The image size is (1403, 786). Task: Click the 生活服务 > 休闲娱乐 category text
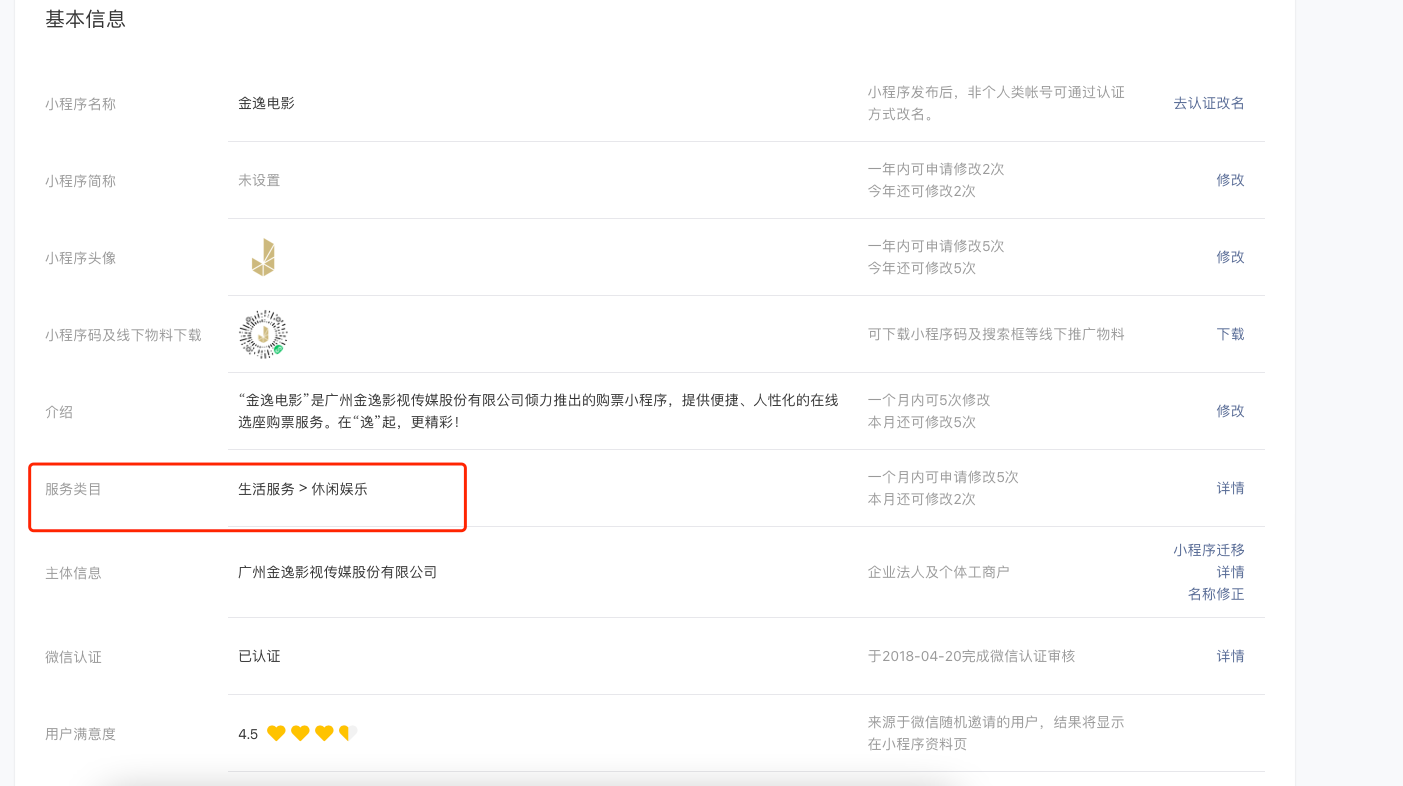(303, 489)
